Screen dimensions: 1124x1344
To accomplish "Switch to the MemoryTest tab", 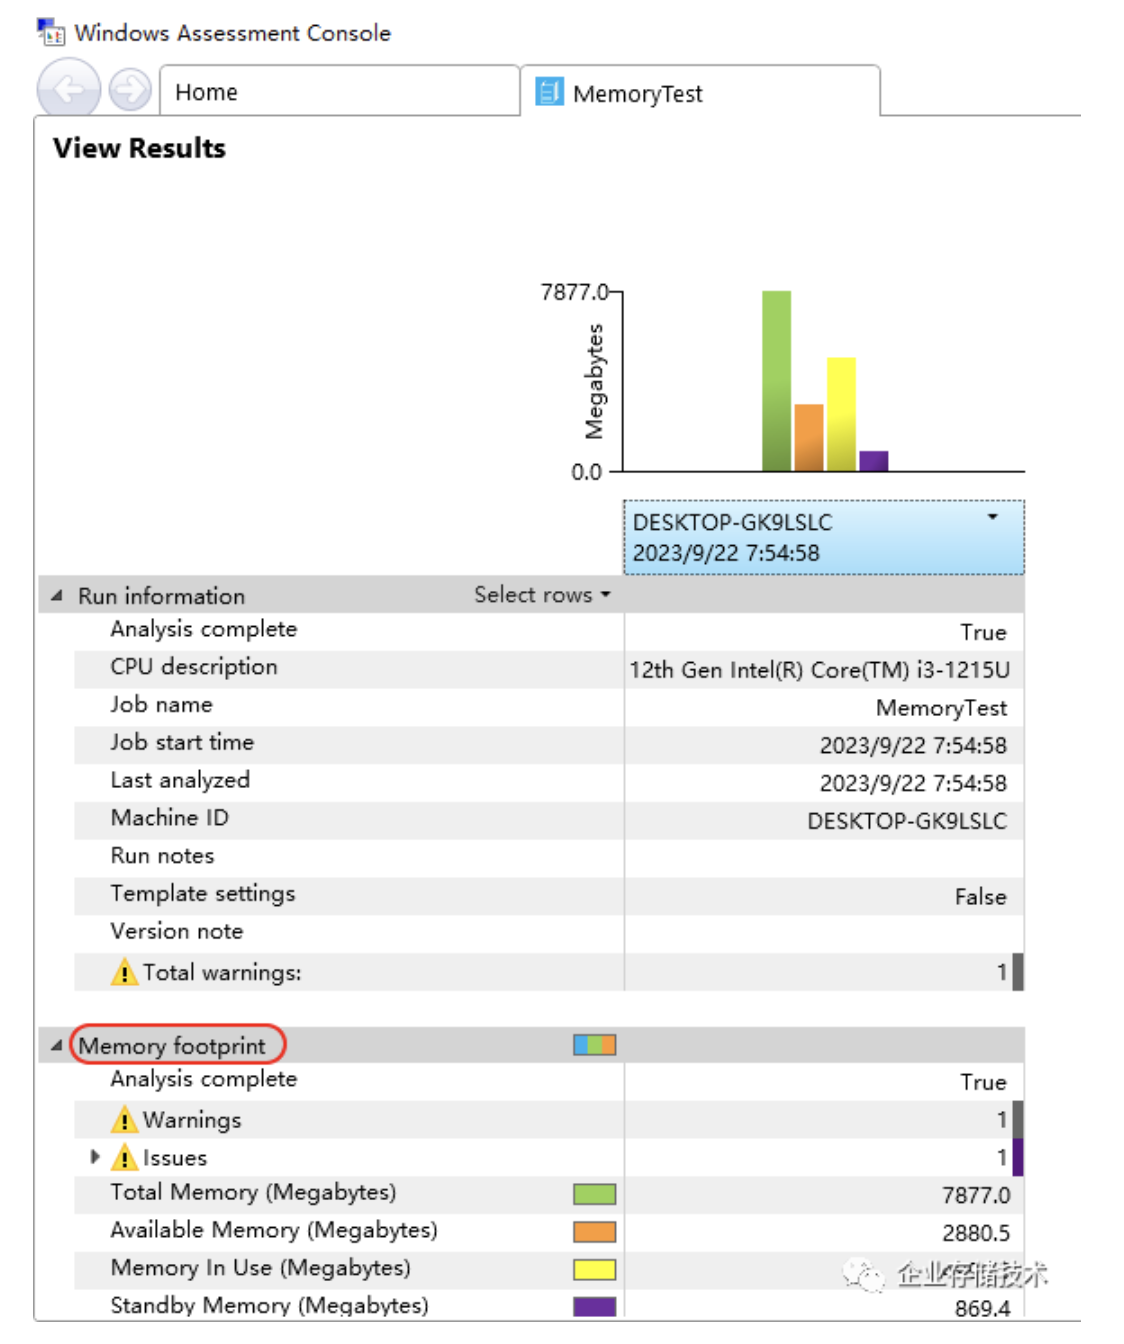I will click(x=700, y=93).
